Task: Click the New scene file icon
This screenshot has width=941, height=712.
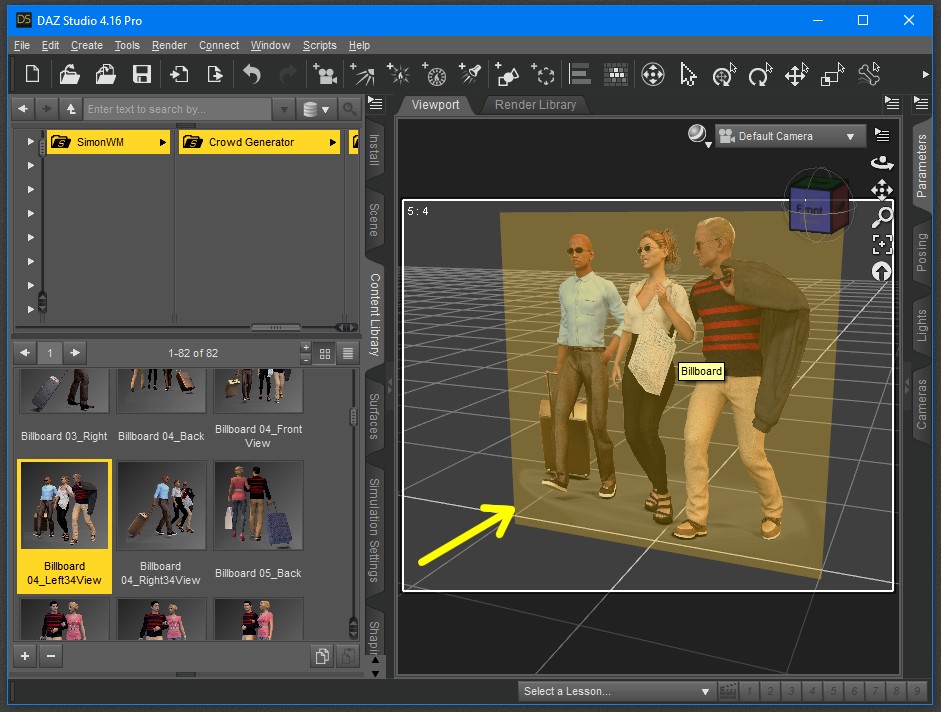Action: click(32, 74)
